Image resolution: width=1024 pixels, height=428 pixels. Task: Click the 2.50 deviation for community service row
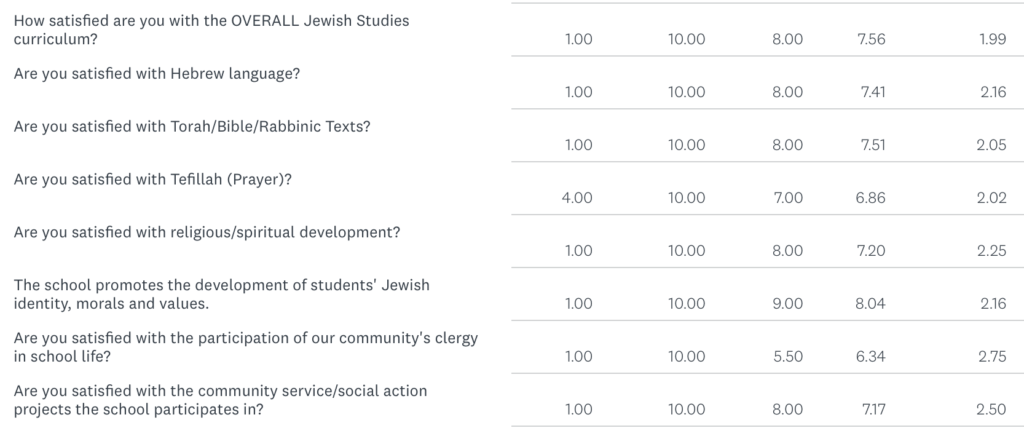pyautogui.click(x=991, y=410)
